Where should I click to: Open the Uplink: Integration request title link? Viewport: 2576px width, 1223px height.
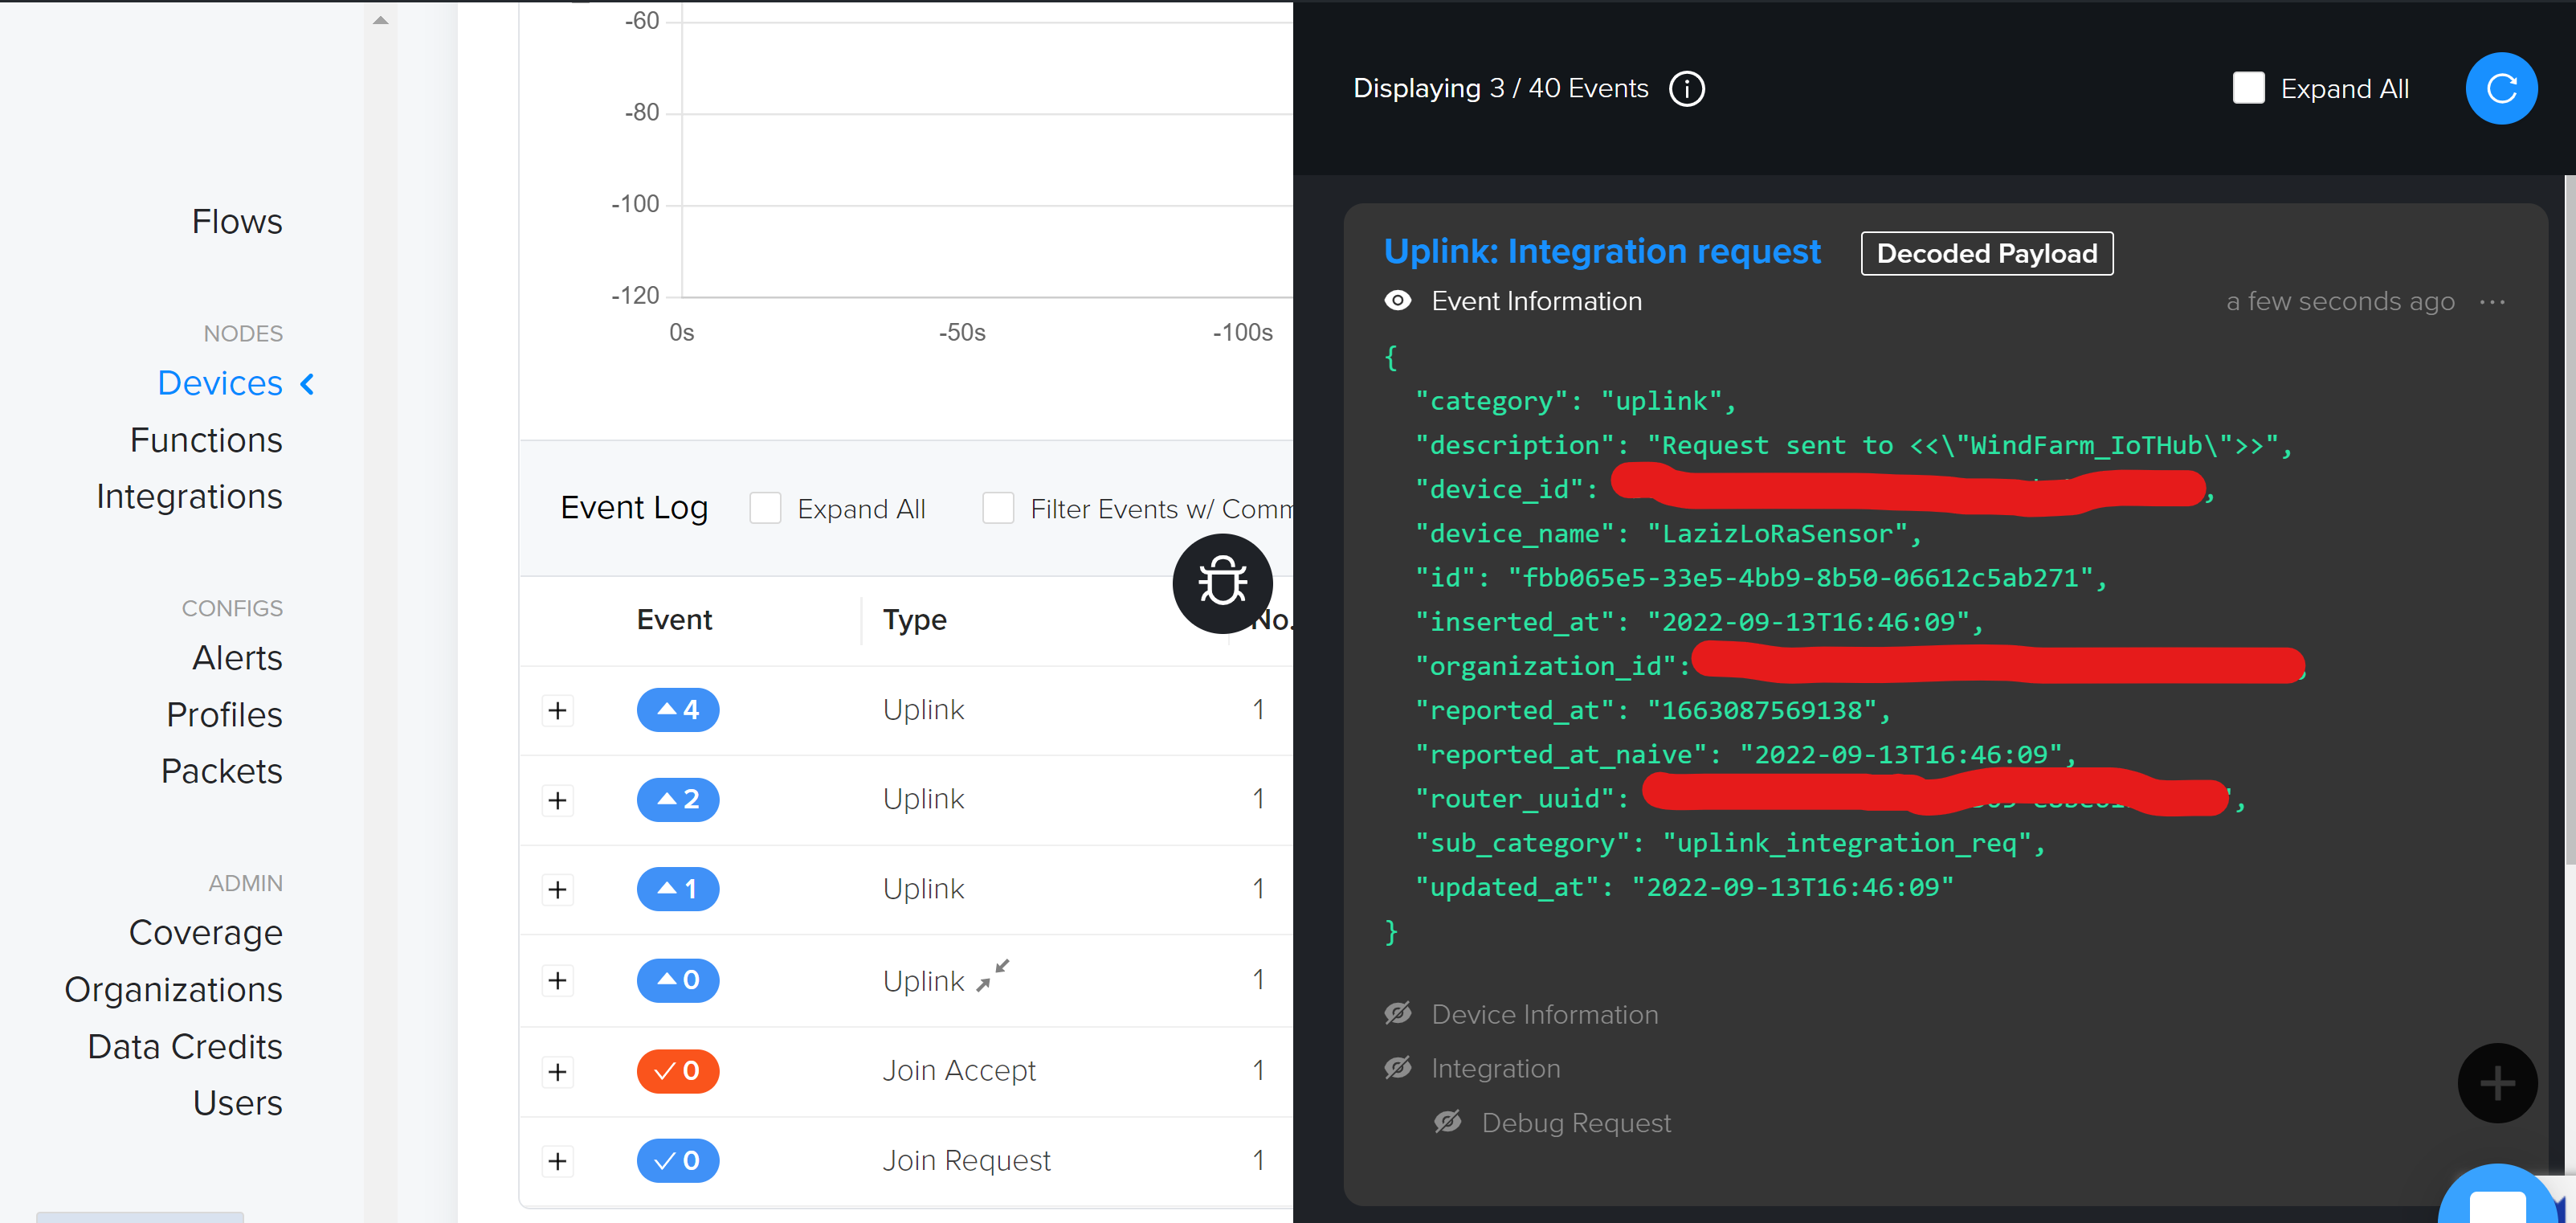[1601, 251]
